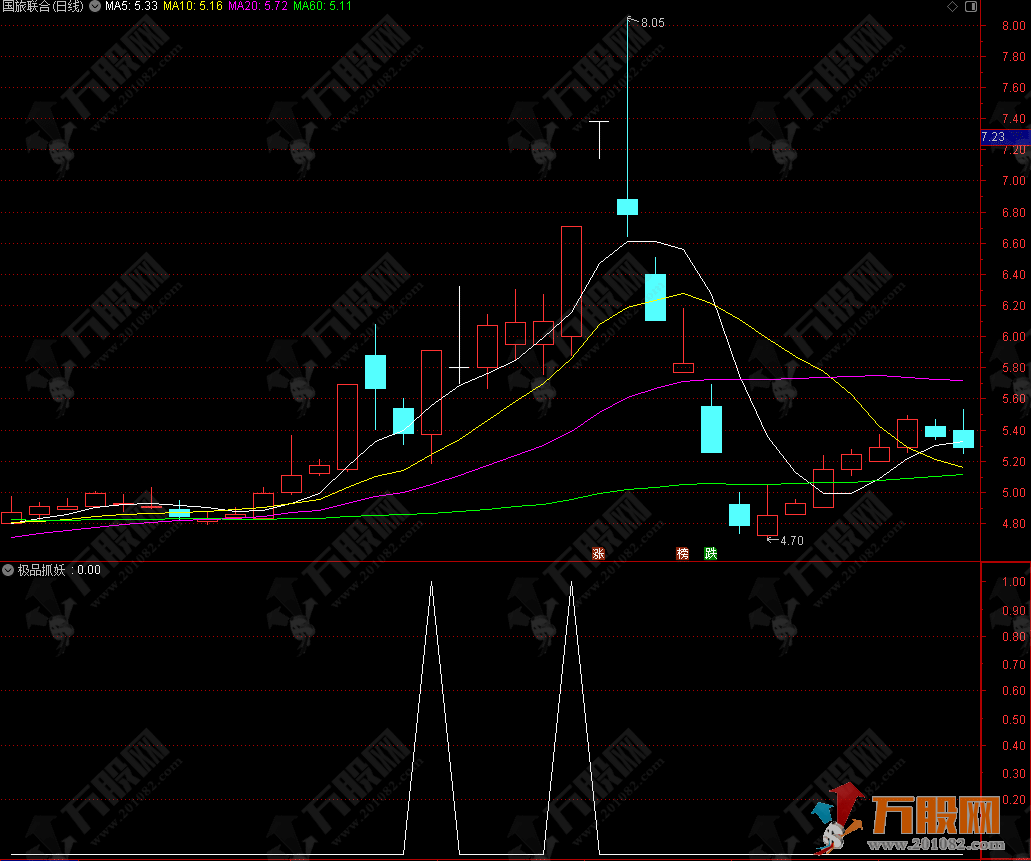The width and height of the screenshot is (1031, 861).
Task: Click the 0.20 value on indicator axis
Action: click(1013, 800)
